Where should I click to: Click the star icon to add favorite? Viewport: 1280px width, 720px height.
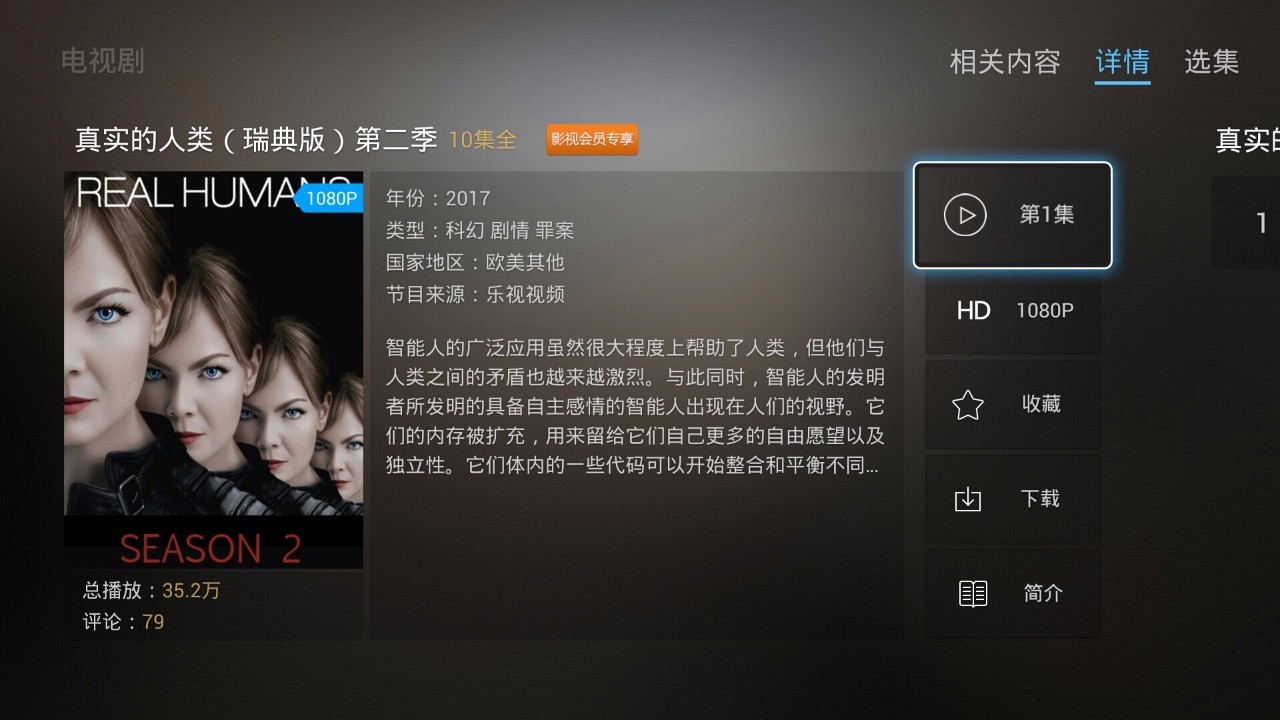pyautogui.click(x=968, y=404)
